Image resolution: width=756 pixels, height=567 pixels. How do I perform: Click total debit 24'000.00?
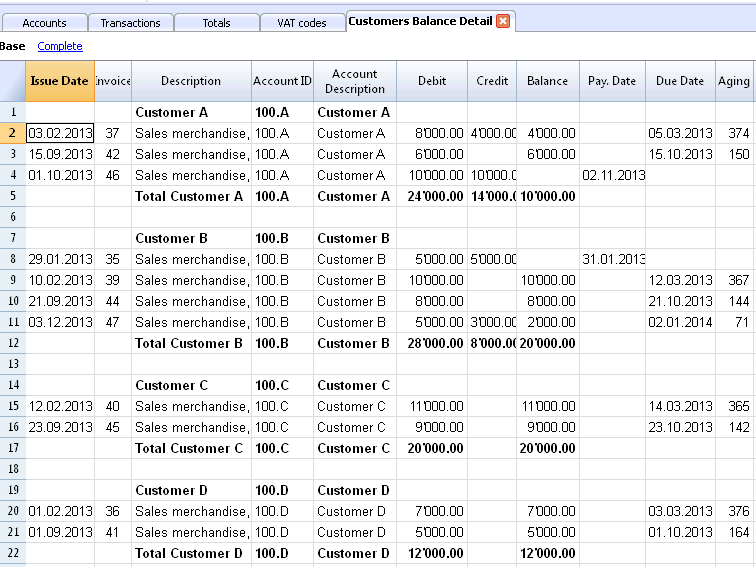432,196
